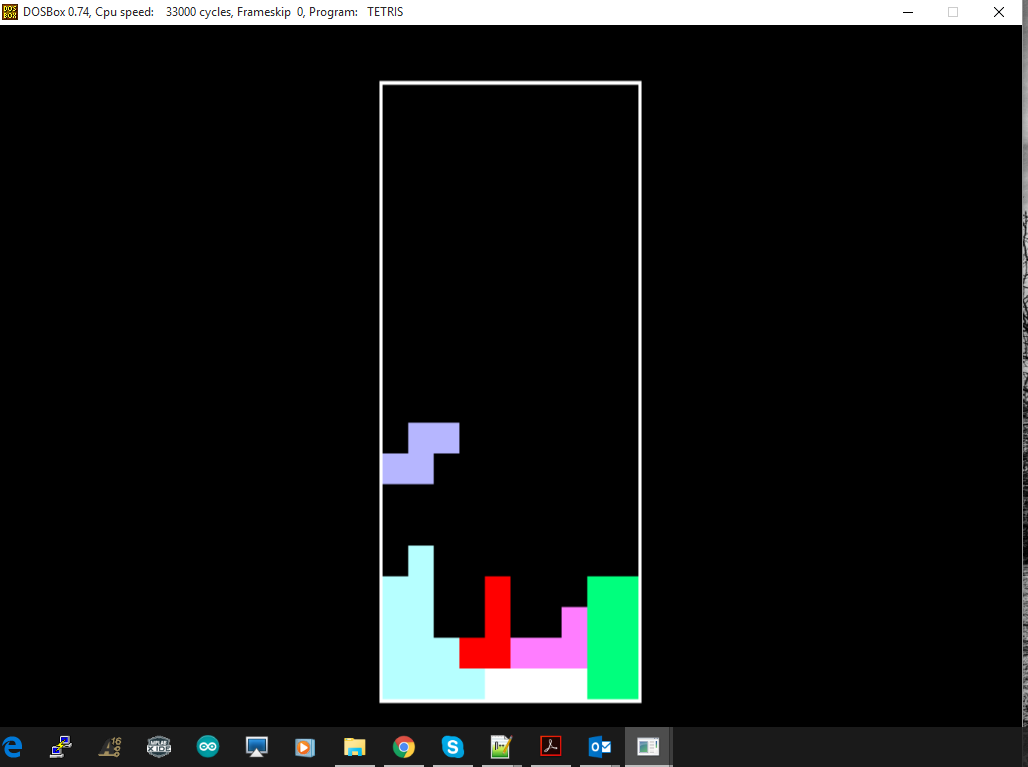Screen dimensions: 1028x767
Task: Open Microsoft Edge from the taskbar
Action: click(x=12, y=747)
